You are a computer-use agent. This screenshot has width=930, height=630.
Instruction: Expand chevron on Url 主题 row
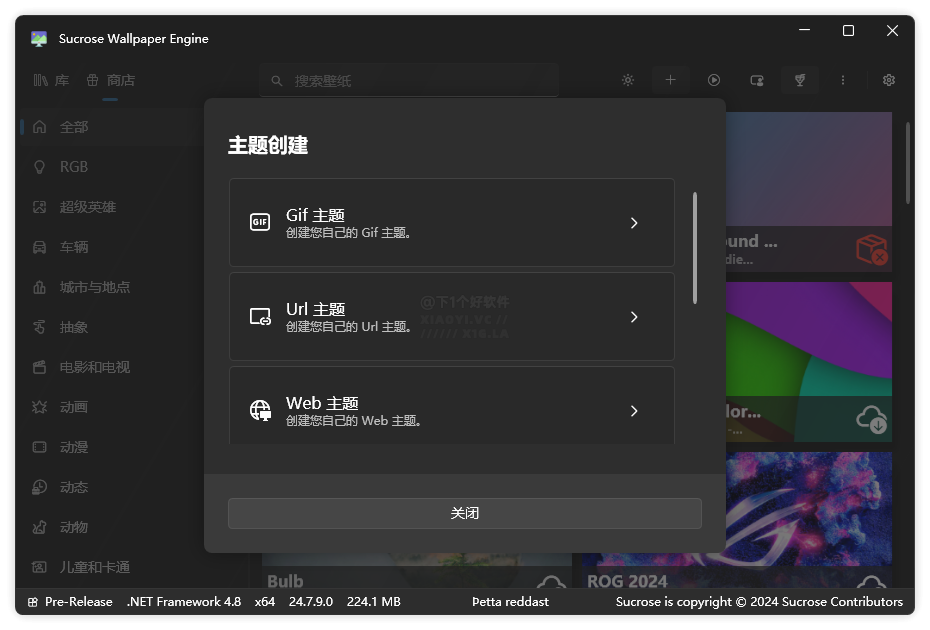click(634, 317)
